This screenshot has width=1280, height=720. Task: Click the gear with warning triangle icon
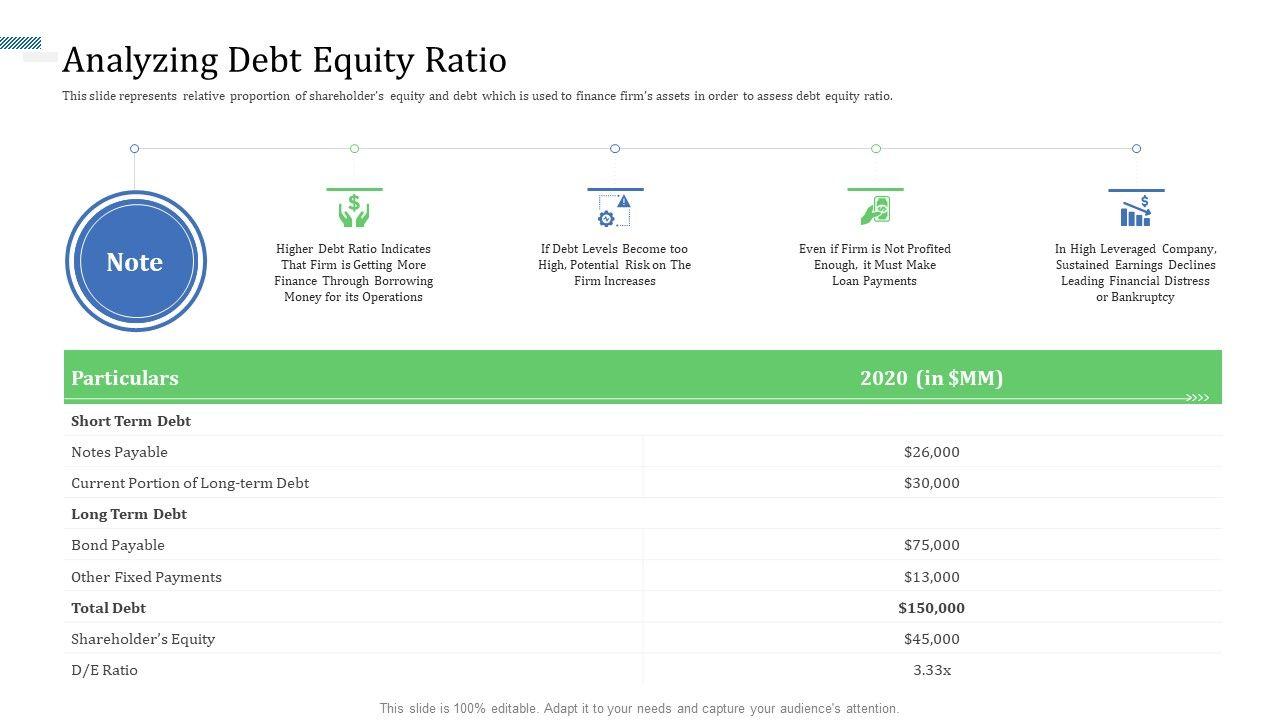615,211
